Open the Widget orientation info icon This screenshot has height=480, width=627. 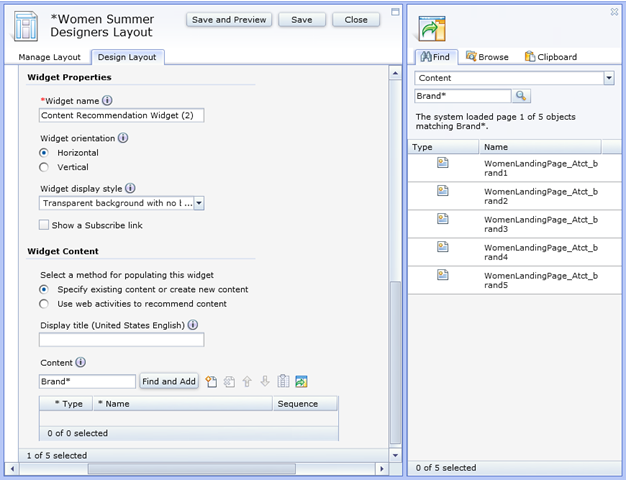[123, 138]
